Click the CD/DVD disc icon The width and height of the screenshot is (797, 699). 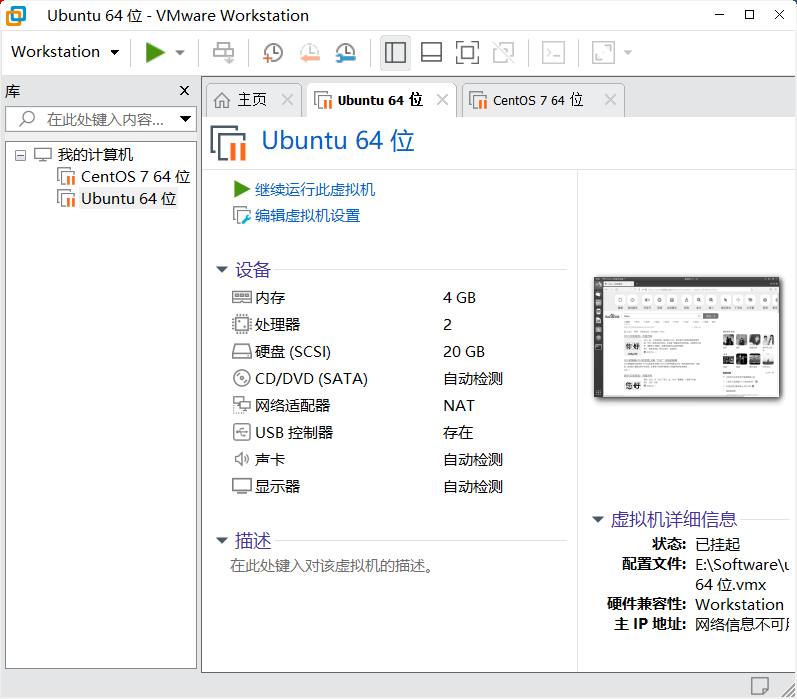pos(241,378)
